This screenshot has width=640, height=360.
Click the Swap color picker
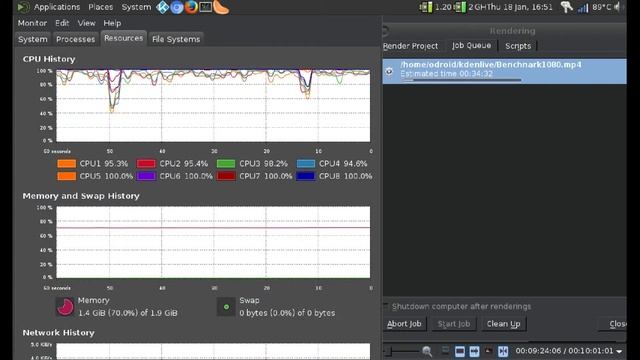226,307
